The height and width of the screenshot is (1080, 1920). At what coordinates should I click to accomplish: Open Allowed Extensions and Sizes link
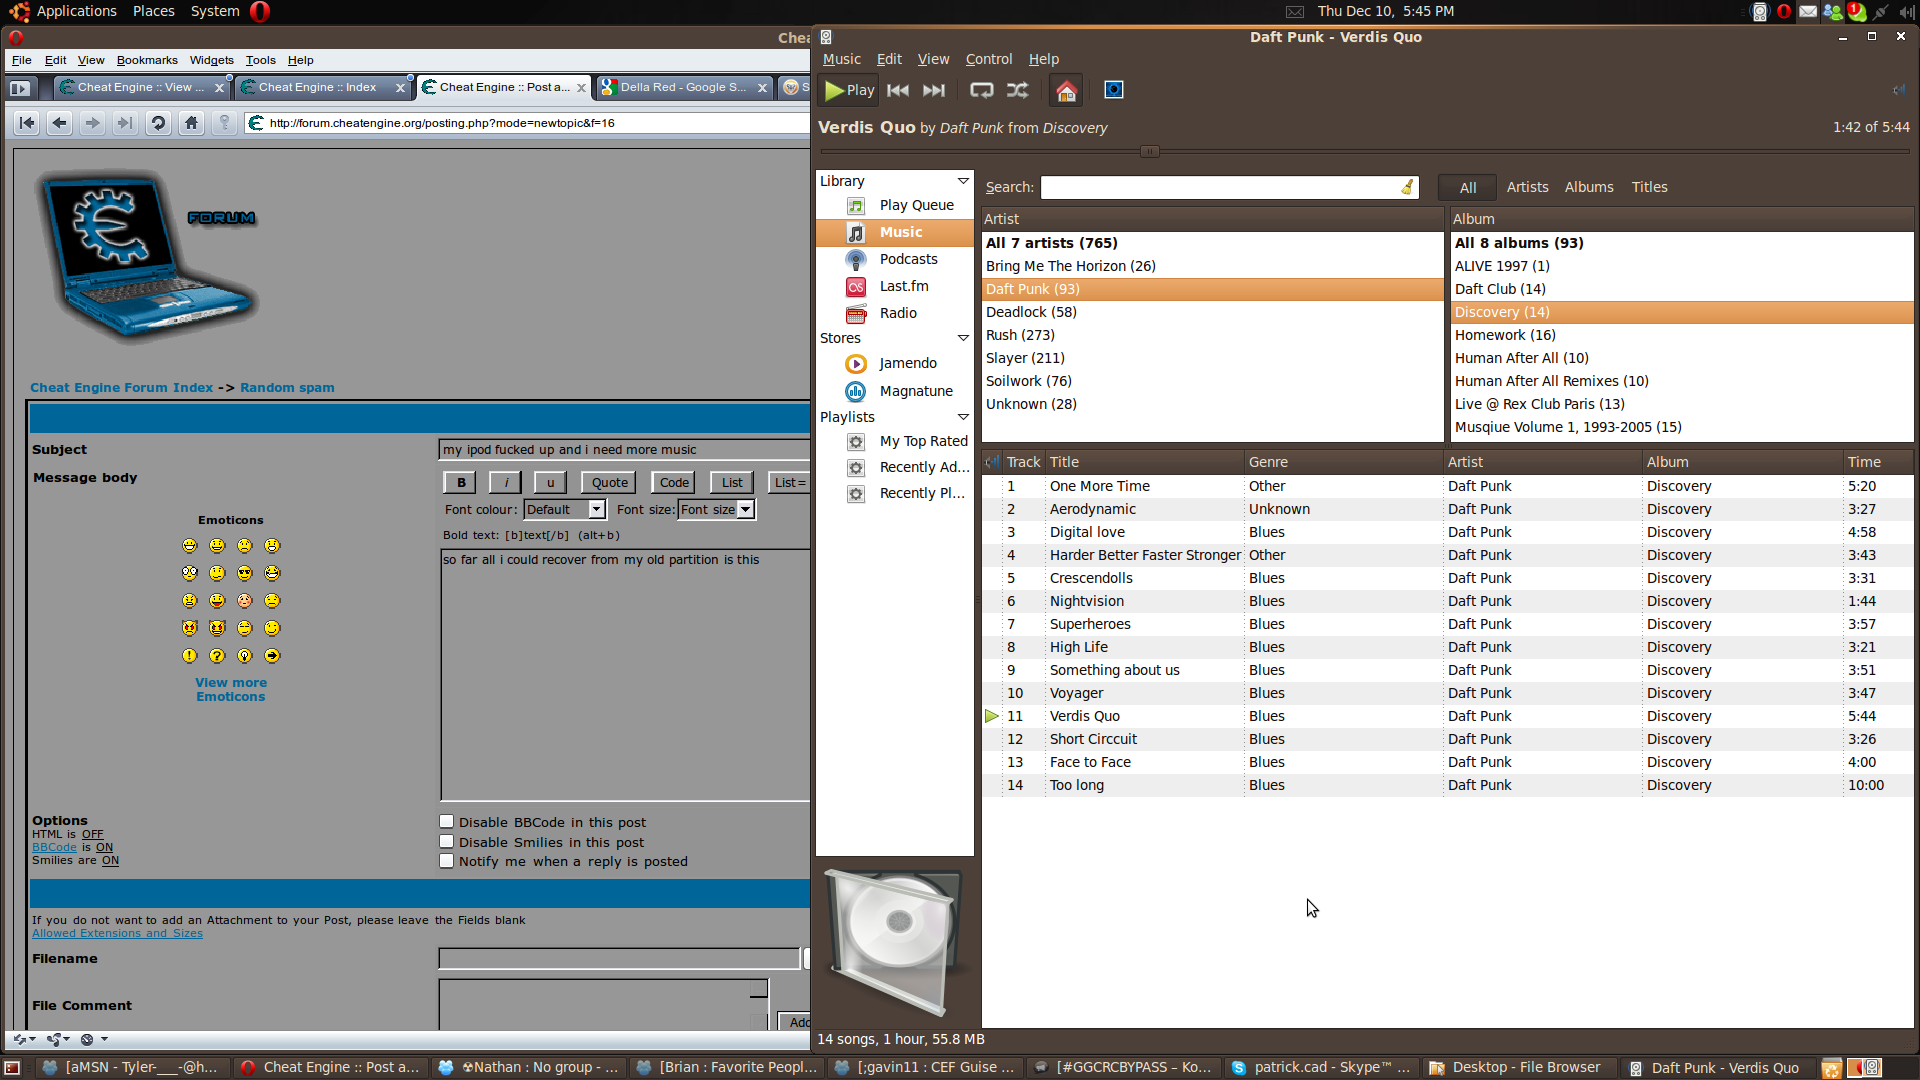pos(117,934)
